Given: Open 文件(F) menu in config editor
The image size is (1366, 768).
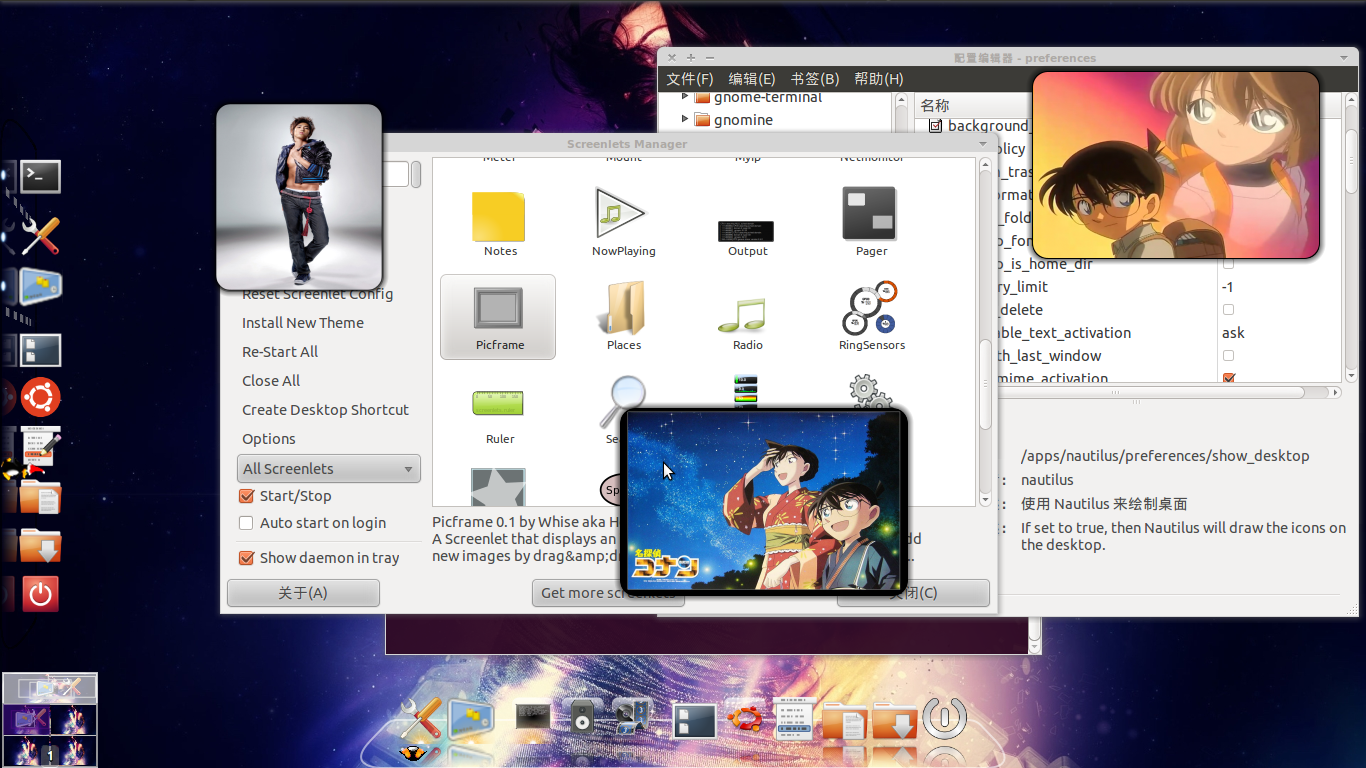Looking at the screenshot, I should 690,79.
